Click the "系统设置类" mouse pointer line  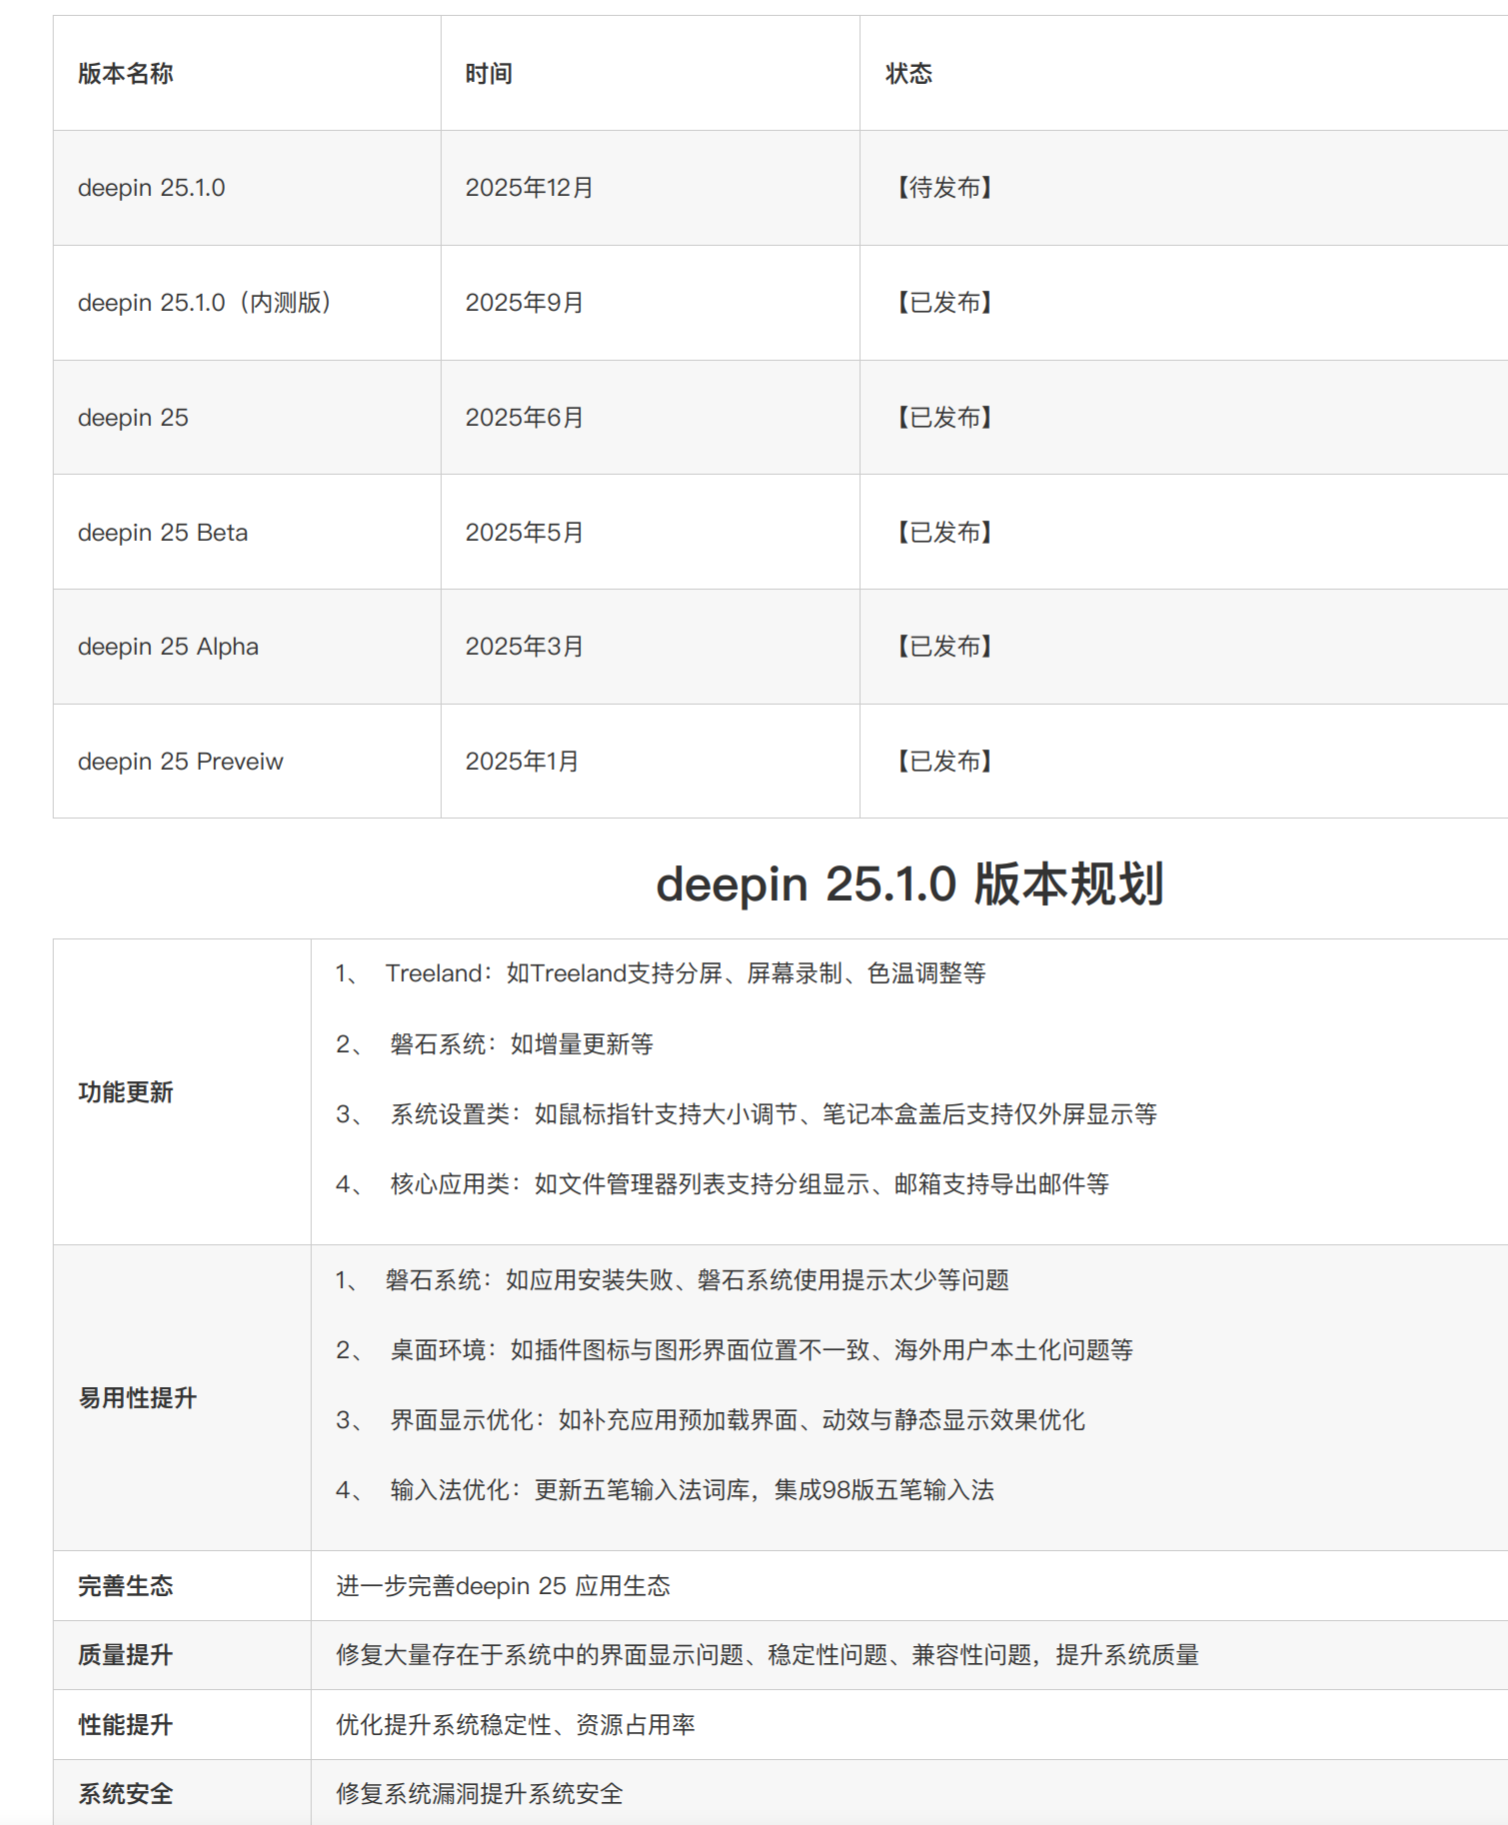[746, 1115]
